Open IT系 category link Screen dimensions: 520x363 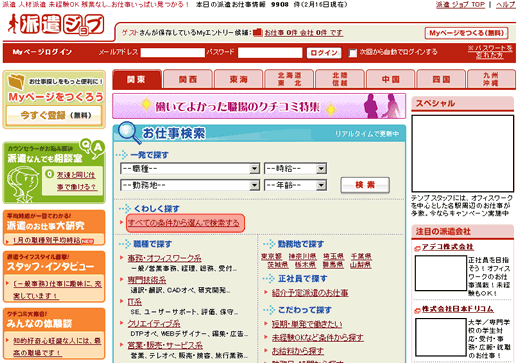(135, 302)
